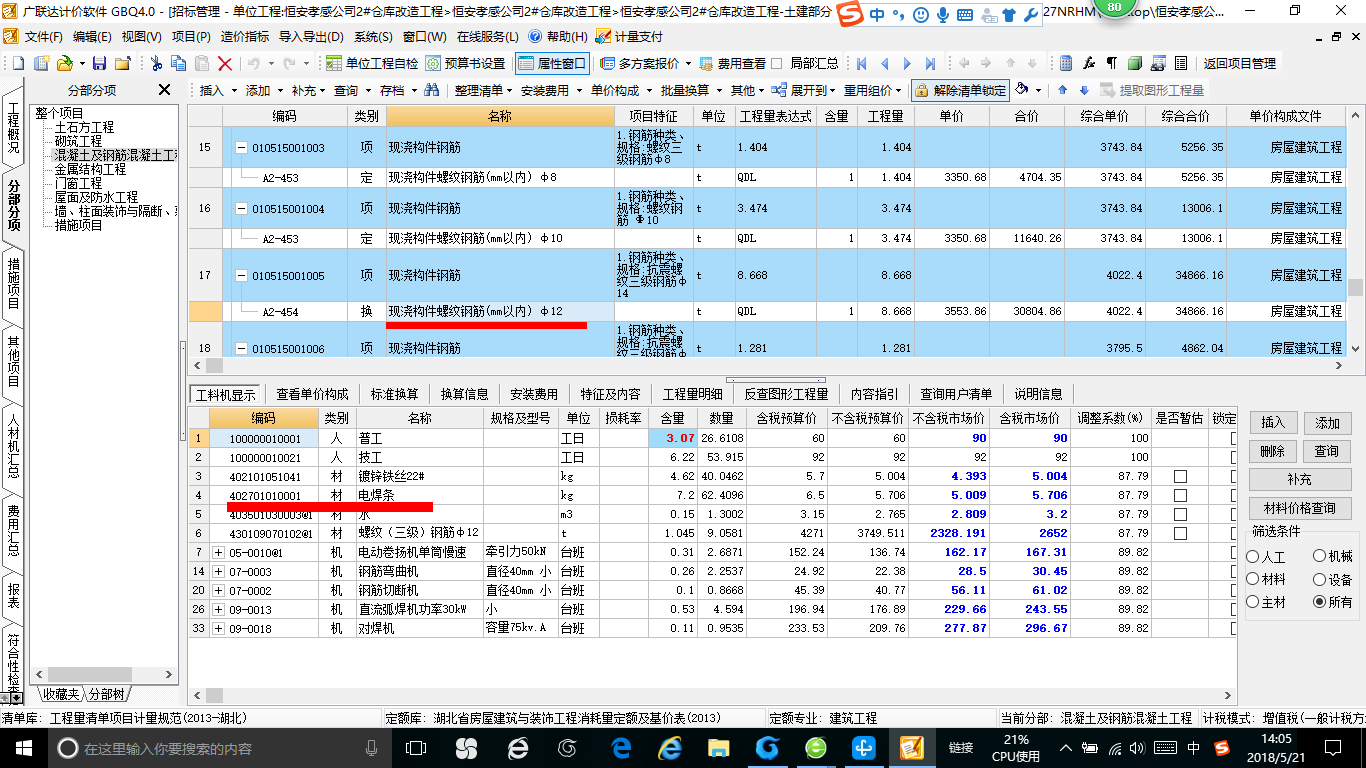Open the 造价指标 menu
This screenshot has height=768, width=1366.
[x=245, y=36]
